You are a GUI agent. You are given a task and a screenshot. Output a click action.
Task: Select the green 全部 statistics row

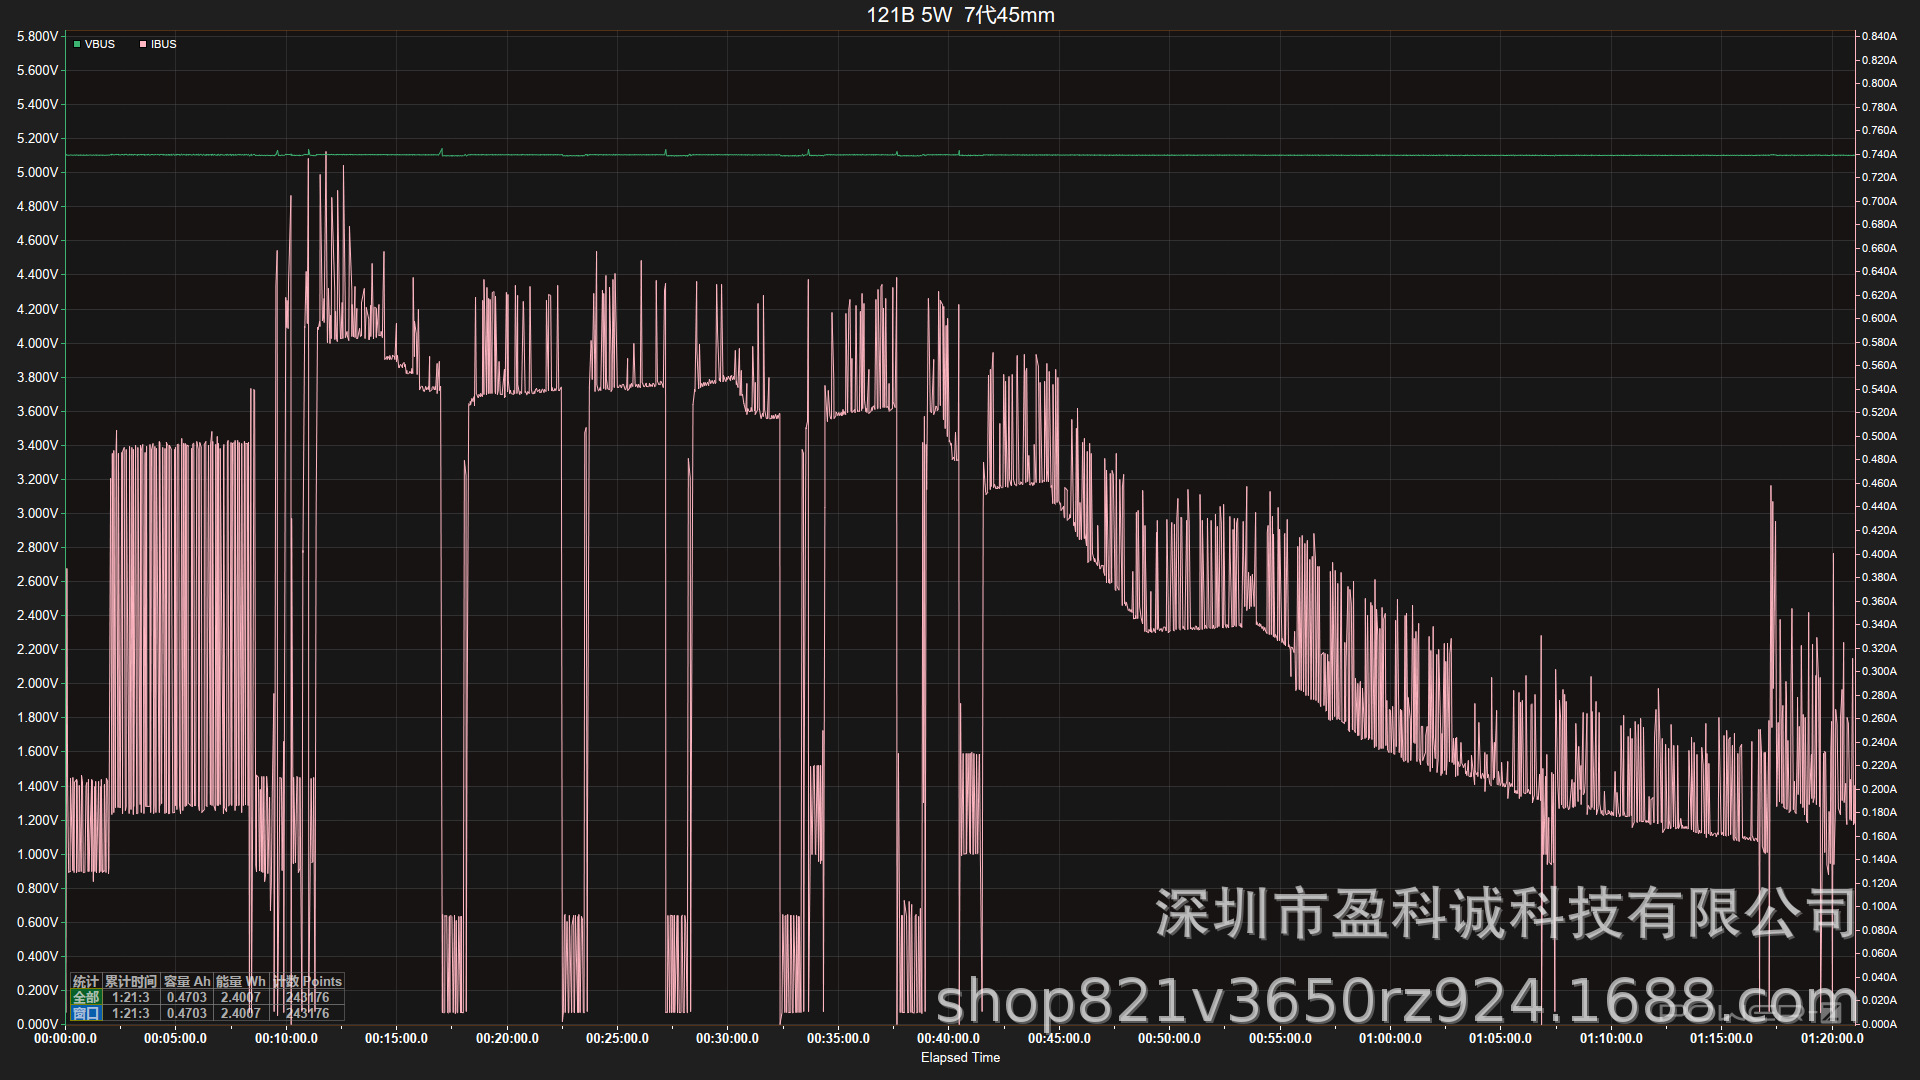pos(86,997)
